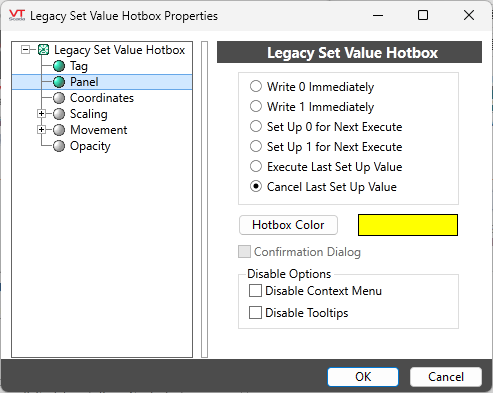Viewport: 493px width, 393px height.
Task: Close the properties dialog window
Action: click(469, 15)
